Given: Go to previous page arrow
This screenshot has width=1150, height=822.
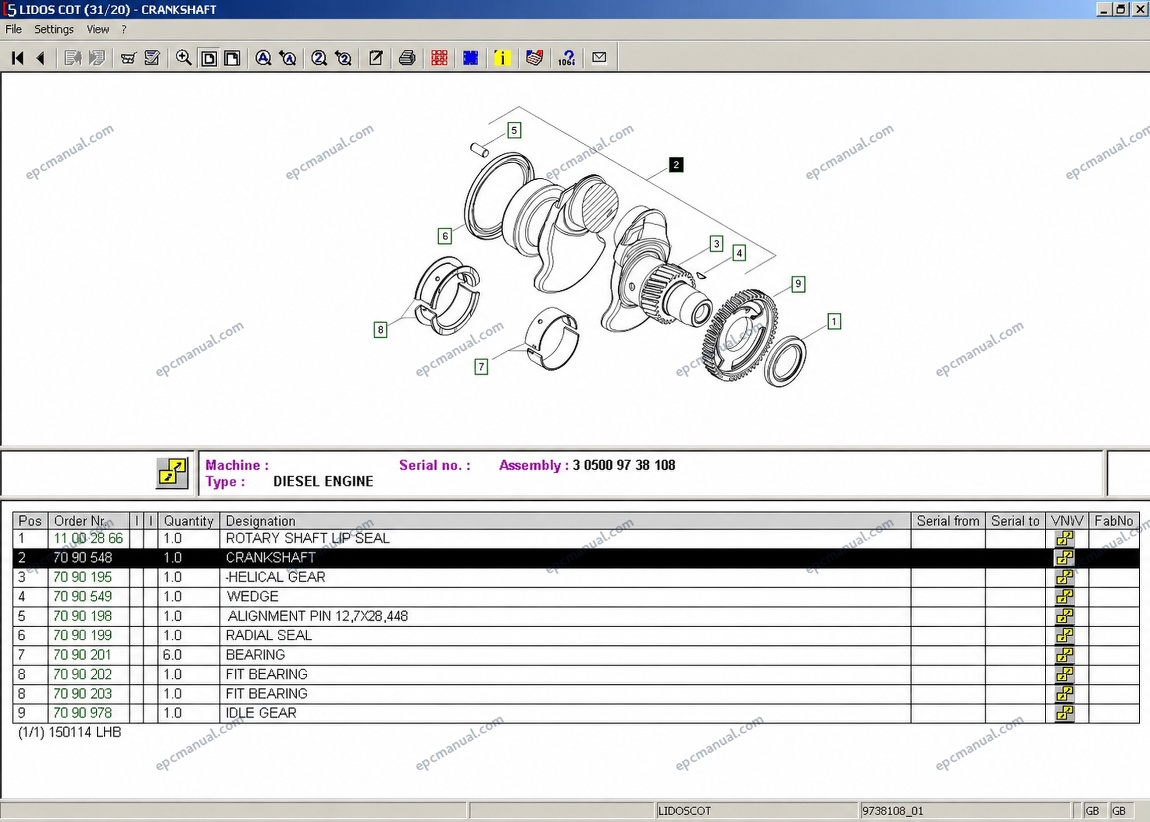Looking at the screenshot, I should click(41, 58).
